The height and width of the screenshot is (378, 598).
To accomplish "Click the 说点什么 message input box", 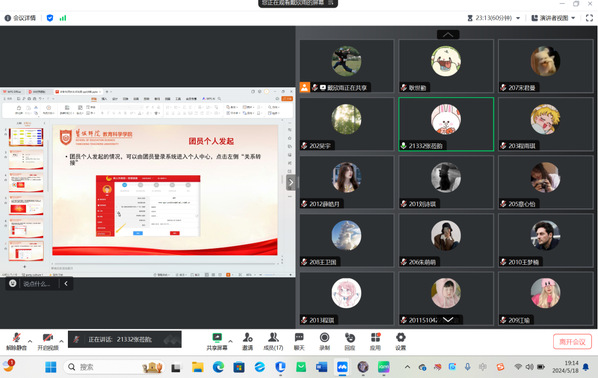I will click(37, 283).
